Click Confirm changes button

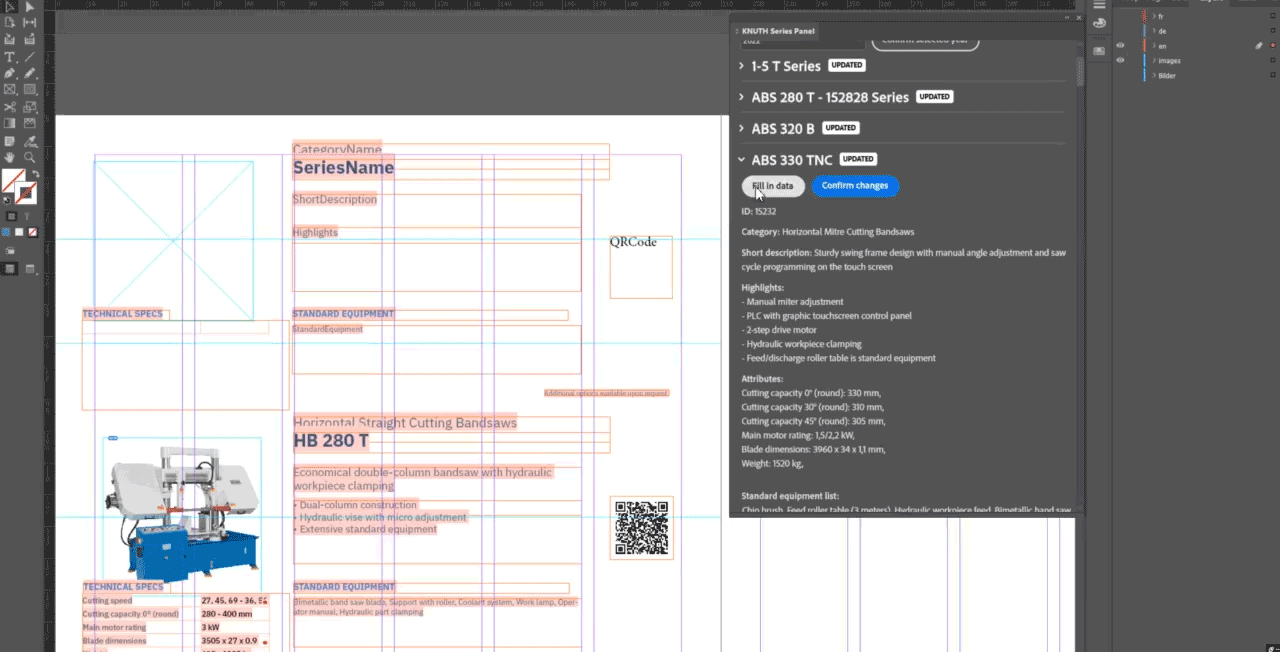pos(855,186)
